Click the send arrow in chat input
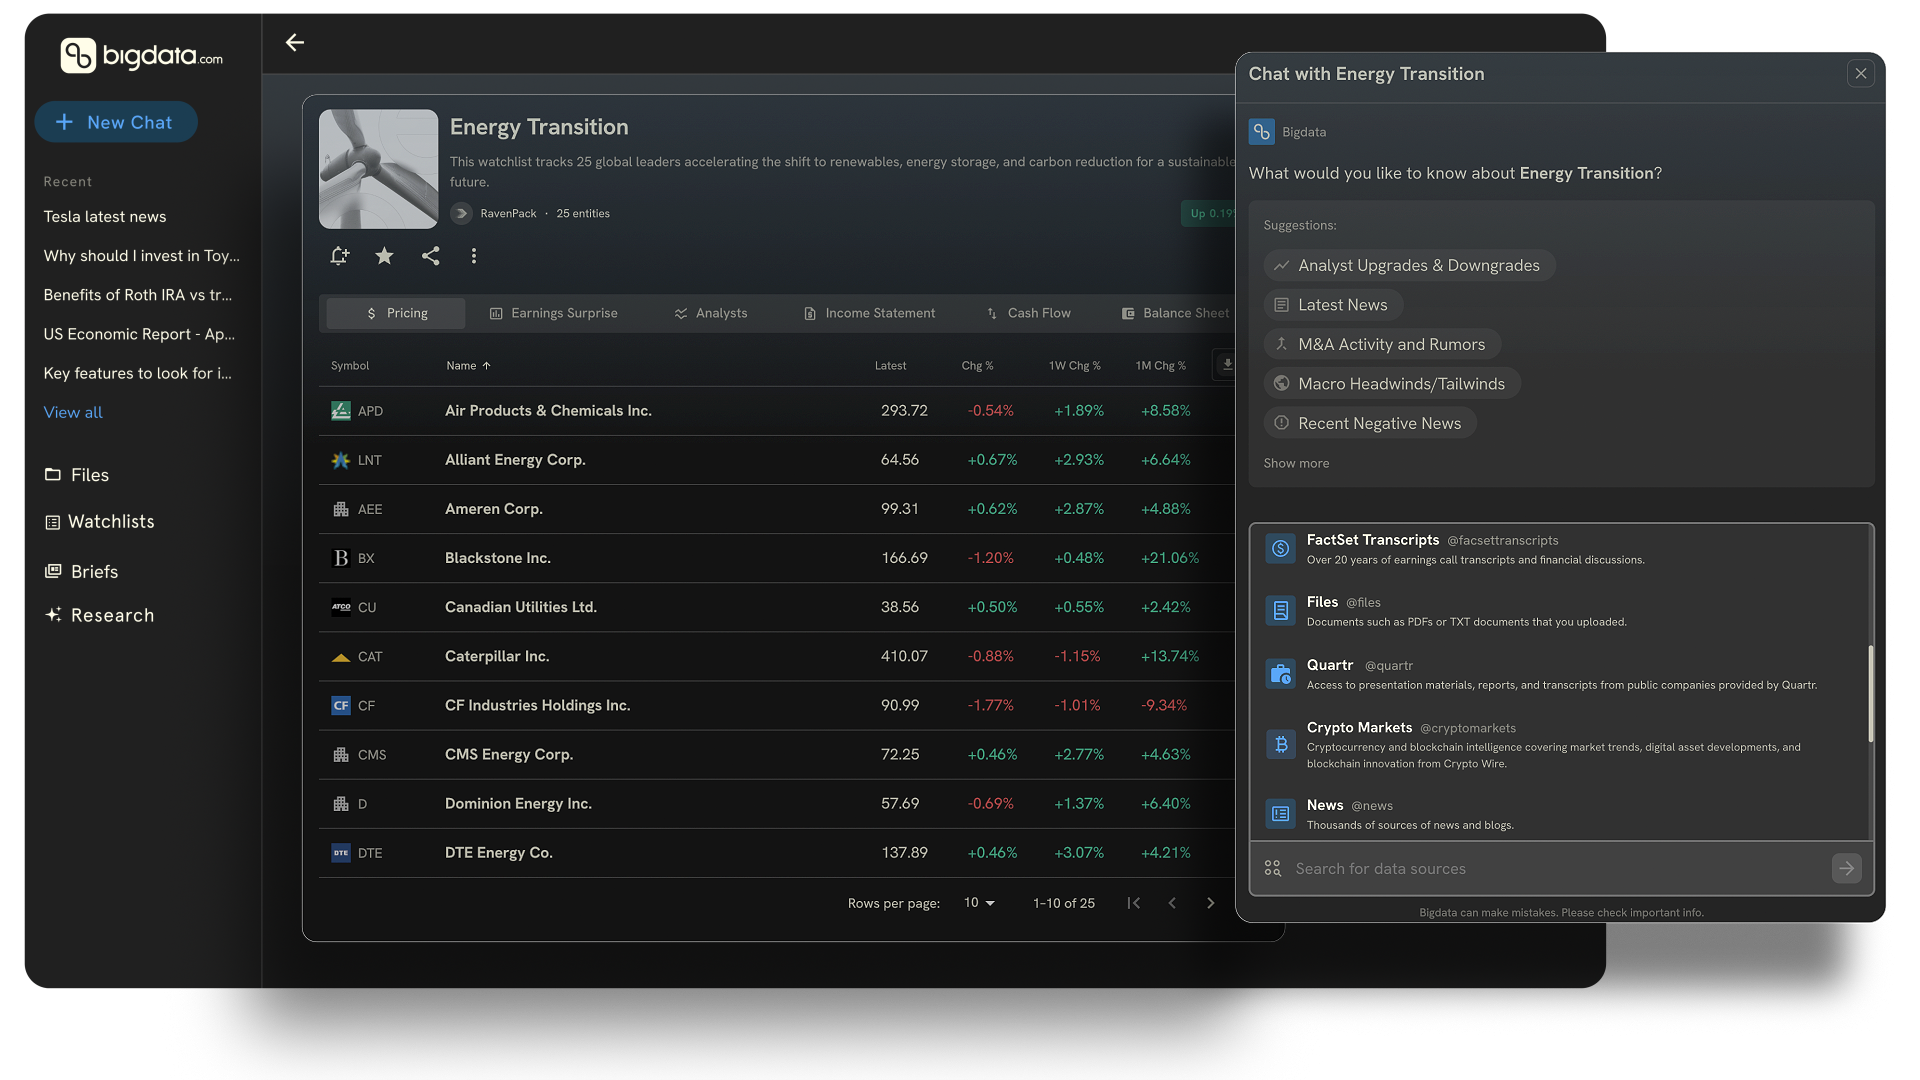 point(1846,868)
